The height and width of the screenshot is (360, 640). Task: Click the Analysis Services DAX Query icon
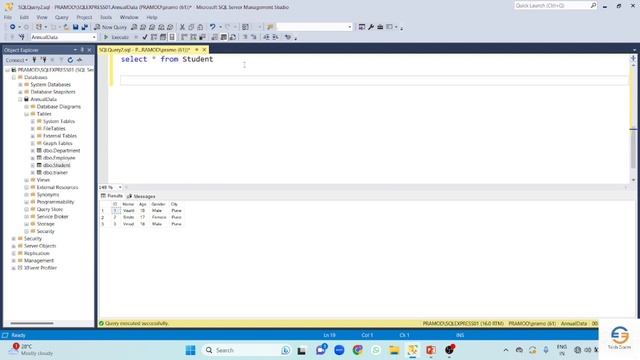click(170, 27)
